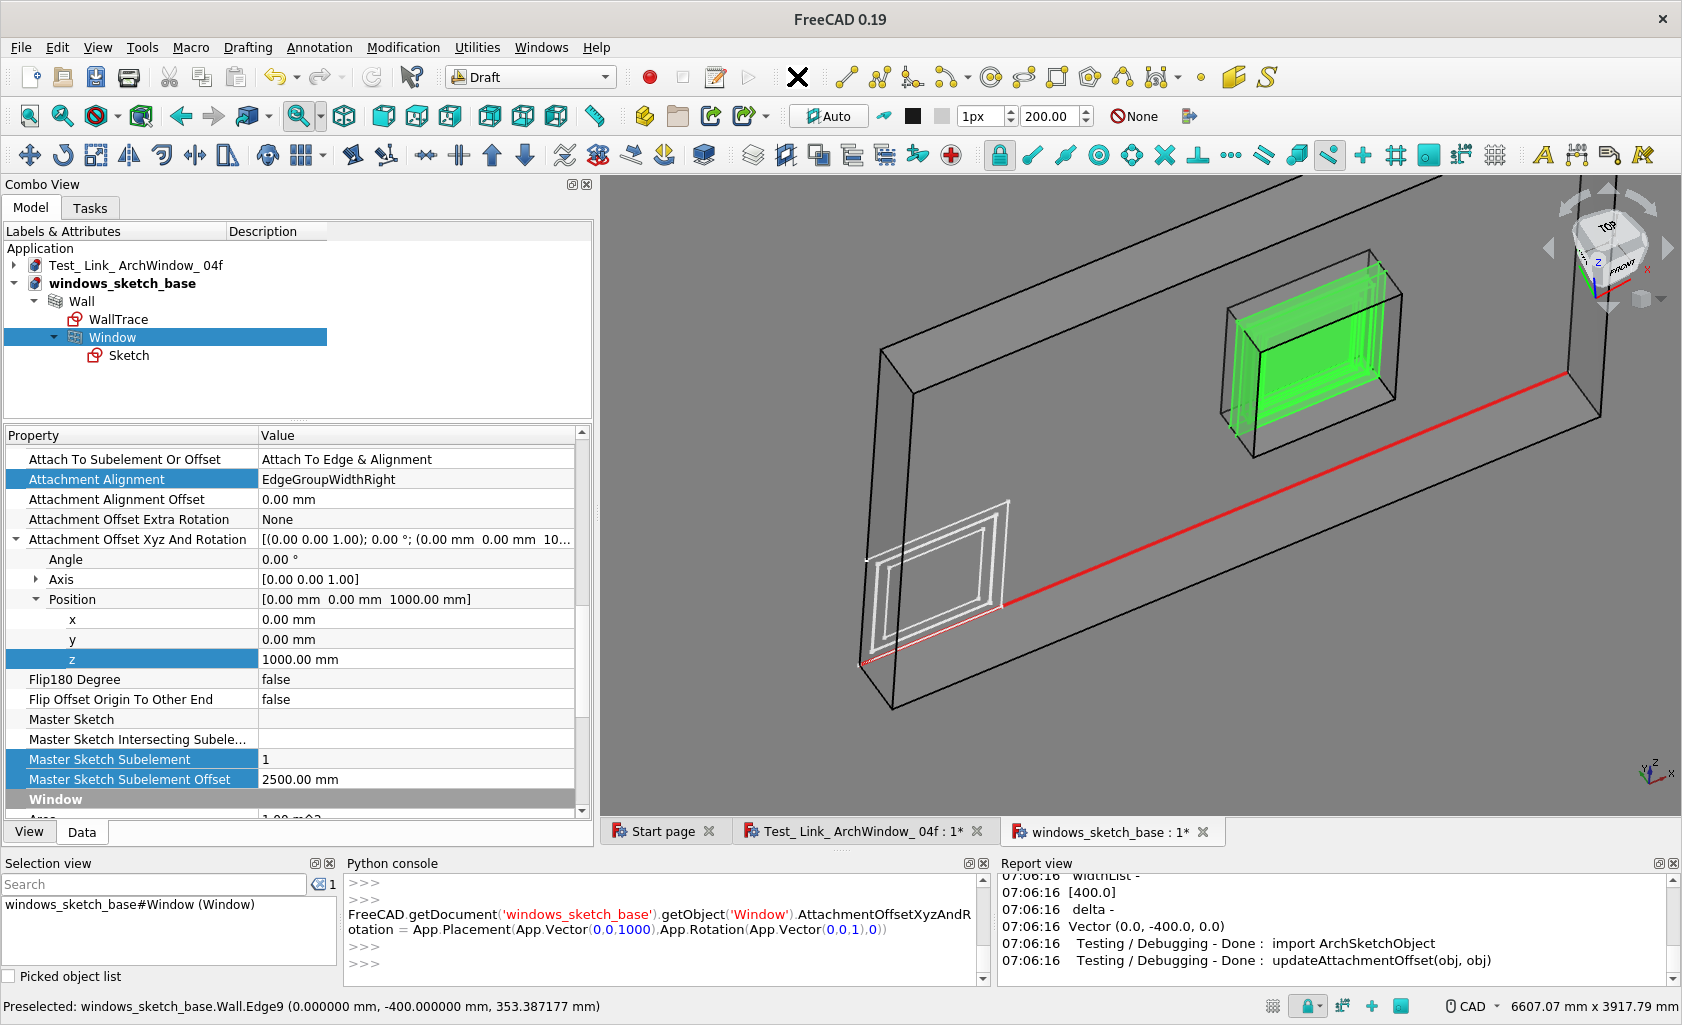The height and width of the screenshot is (1025, 1682).
Task: Open the Annotation menu
Action: point(319,48)
